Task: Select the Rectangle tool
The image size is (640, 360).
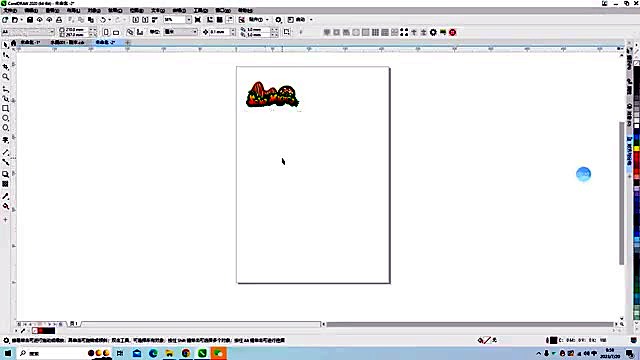Action: tap(5, 109)
